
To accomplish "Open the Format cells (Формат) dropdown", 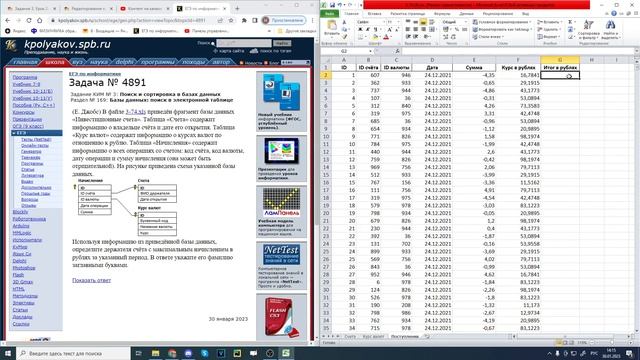I will pyautogui.click(x=549, y=37).
